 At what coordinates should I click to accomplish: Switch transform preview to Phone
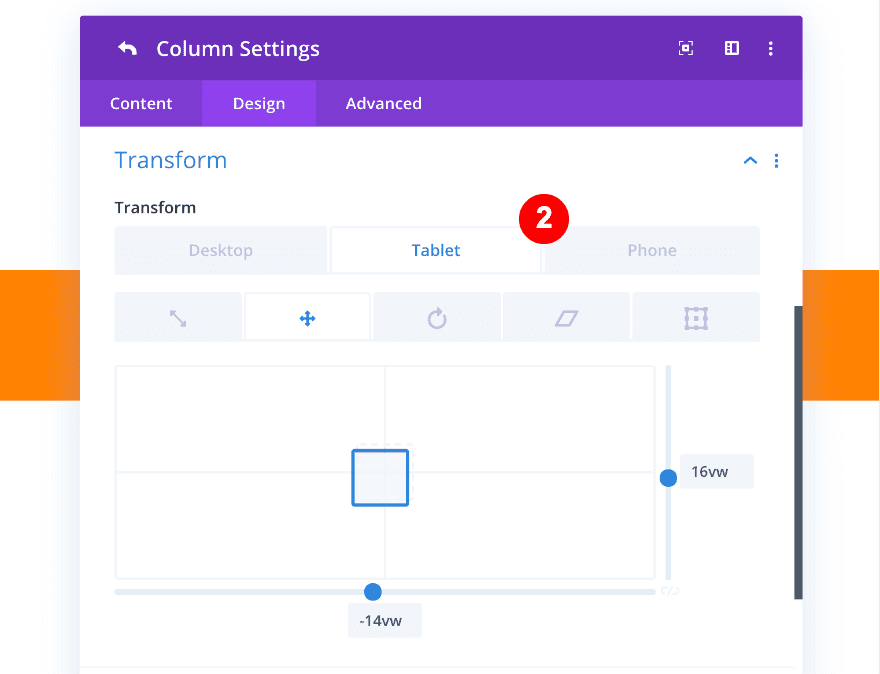[652, 250]
